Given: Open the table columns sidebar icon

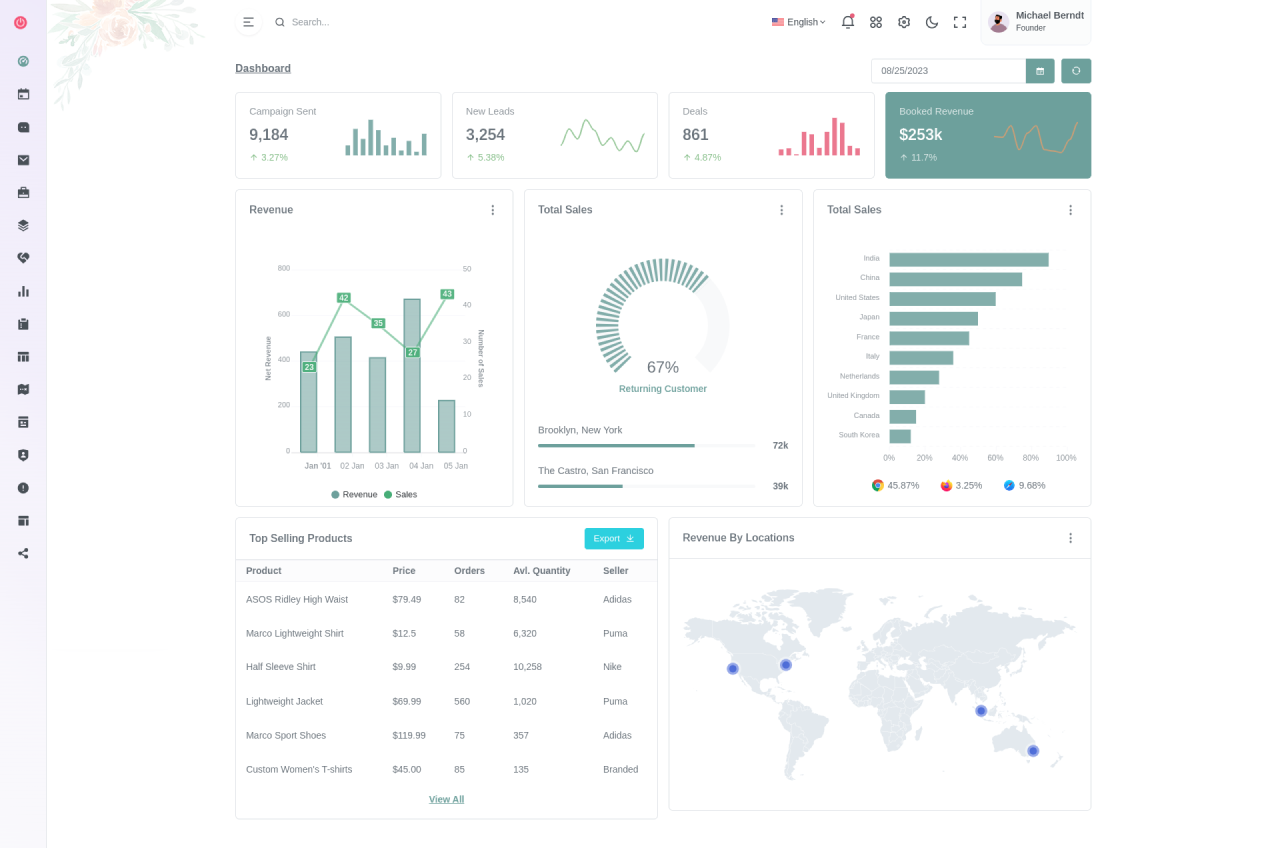Looking at the screenshot, I should pyautogui.click(x=23, y=356).
